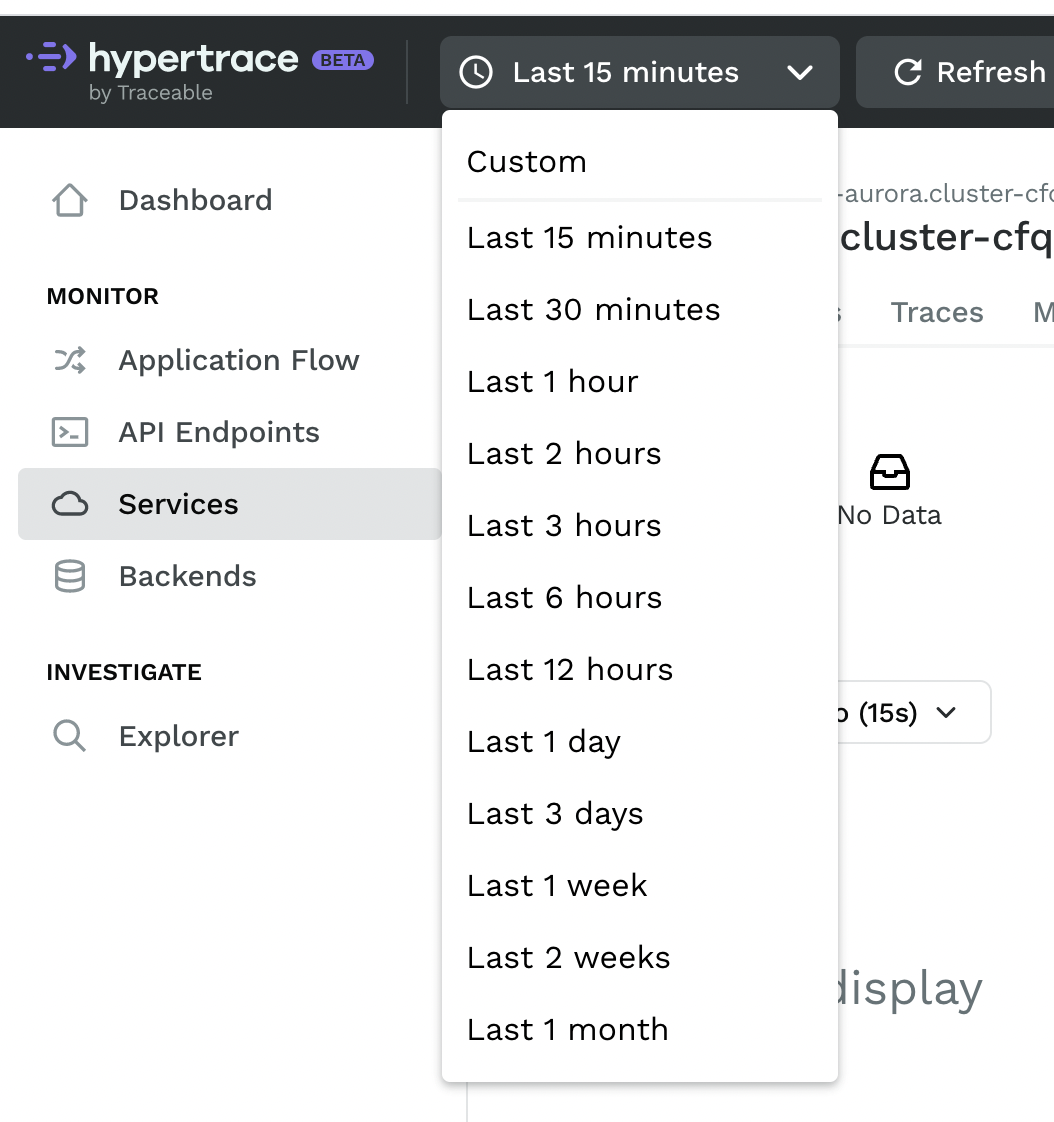The width and height of the screenshot is (1054, 1122).
Task: Select Last 30 minutes option
Action: coord(593,310)
